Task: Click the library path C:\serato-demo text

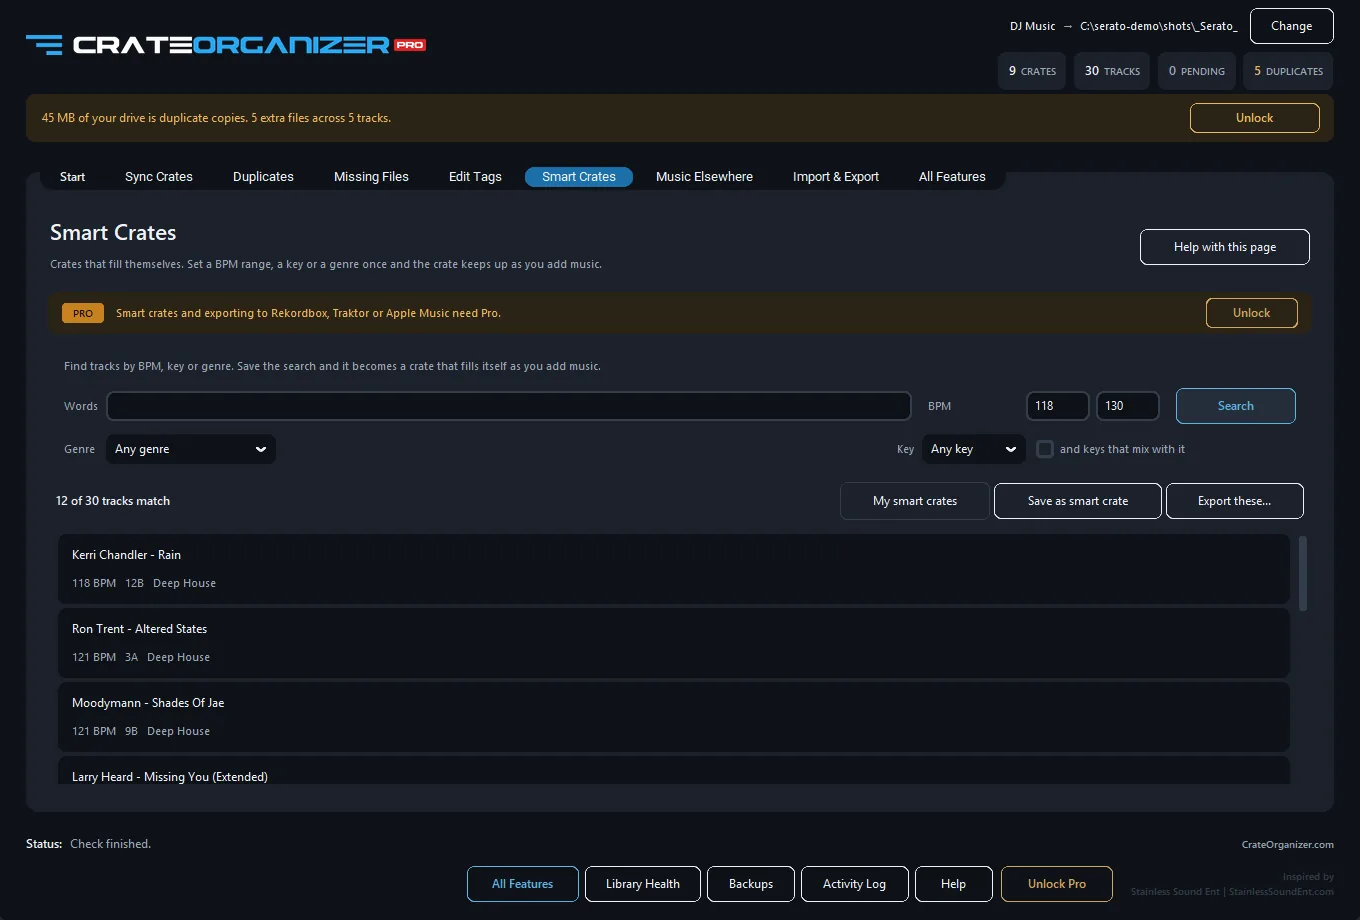Action: pos(1158,27)
